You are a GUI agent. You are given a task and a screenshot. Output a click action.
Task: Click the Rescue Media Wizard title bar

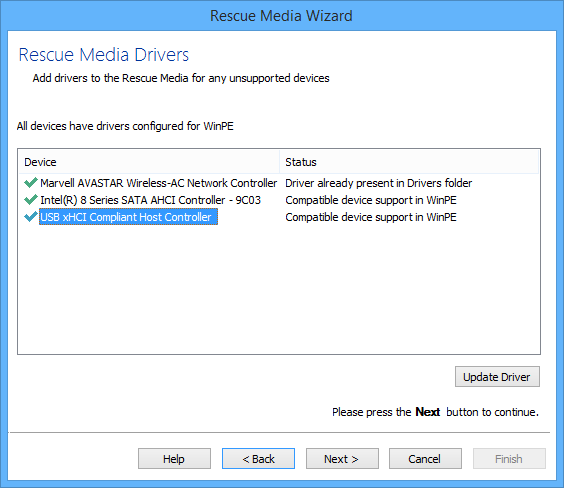pyautogui.click(x=281, y=16)
